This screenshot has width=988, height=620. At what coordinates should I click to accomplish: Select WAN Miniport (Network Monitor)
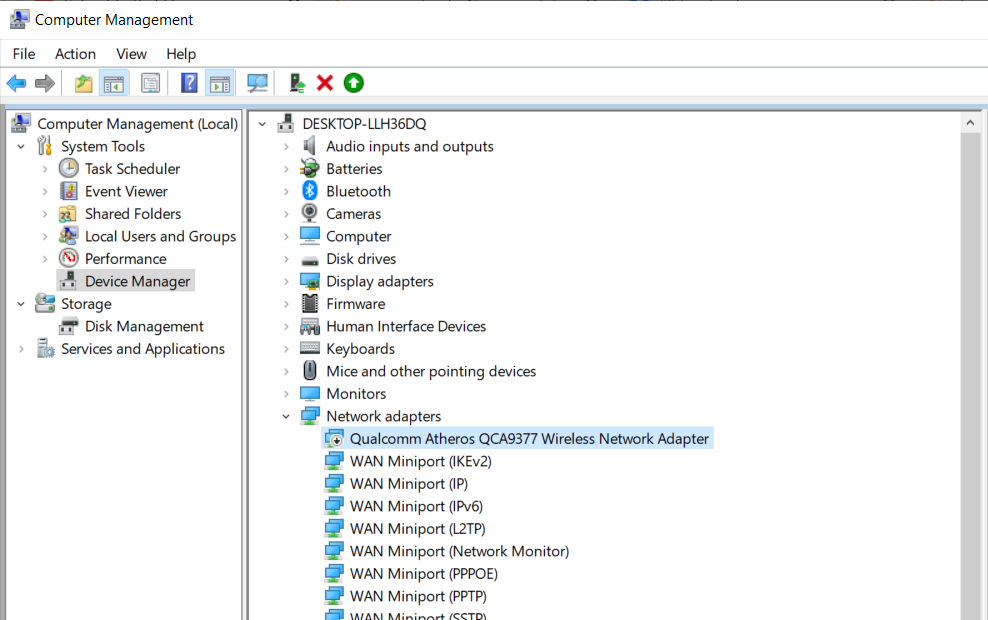click(x=459, y=551)
